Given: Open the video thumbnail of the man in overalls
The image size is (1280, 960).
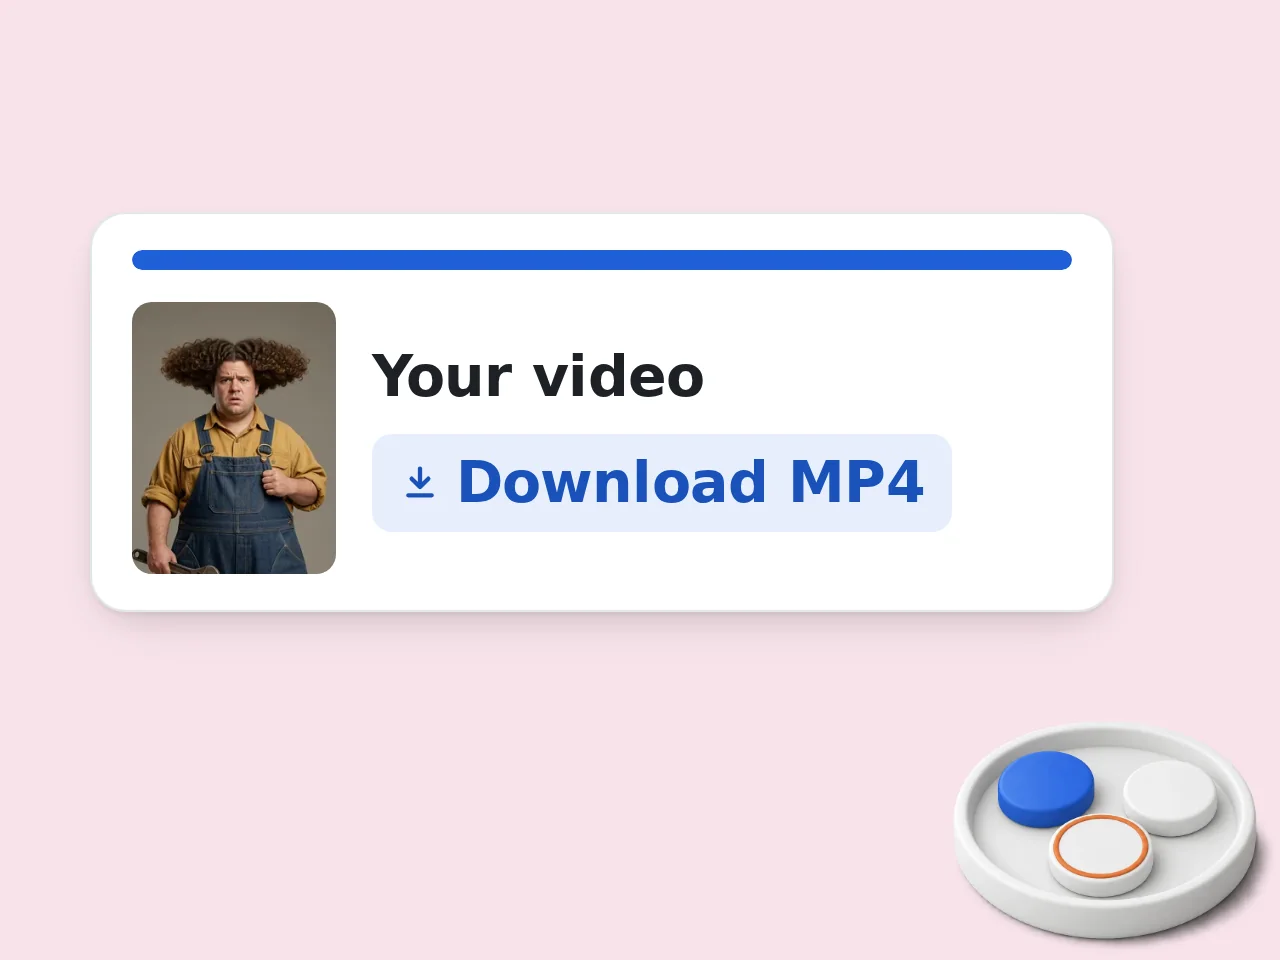Looking at the screenshot, I should [234, 438].
